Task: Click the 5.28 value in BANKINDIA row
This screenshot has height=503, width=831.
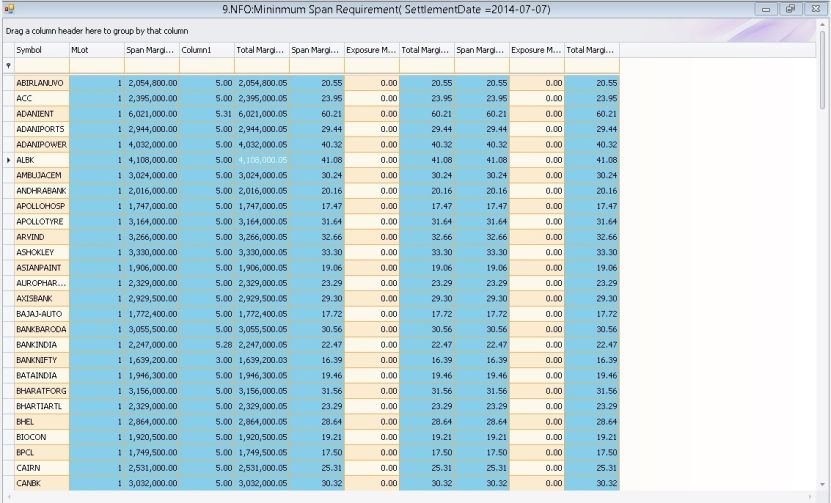Action: pyautogui.click(x=207, y=344)
